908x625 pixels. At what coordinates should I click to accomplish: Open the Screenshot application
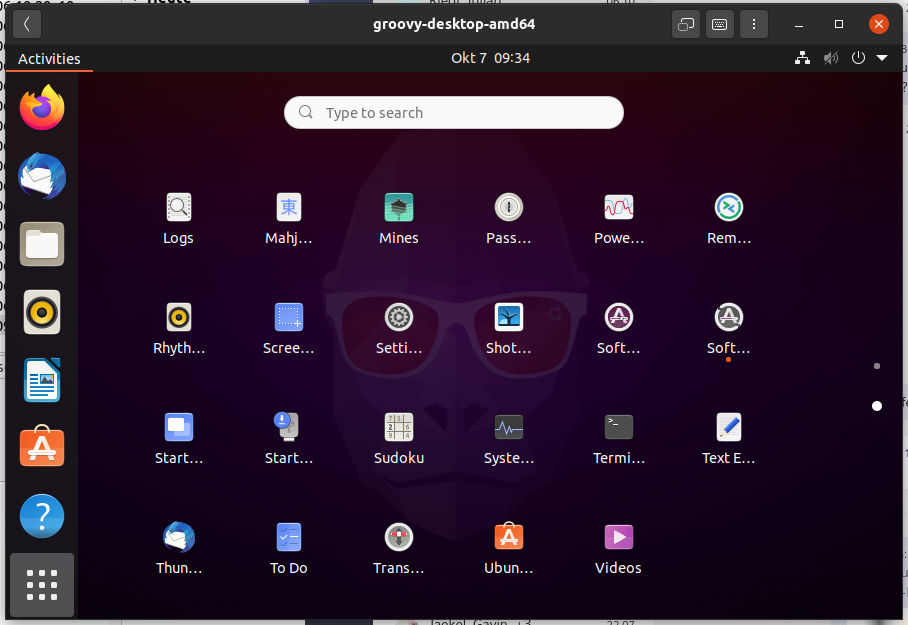pyautogui.click(x=288, y=329)
